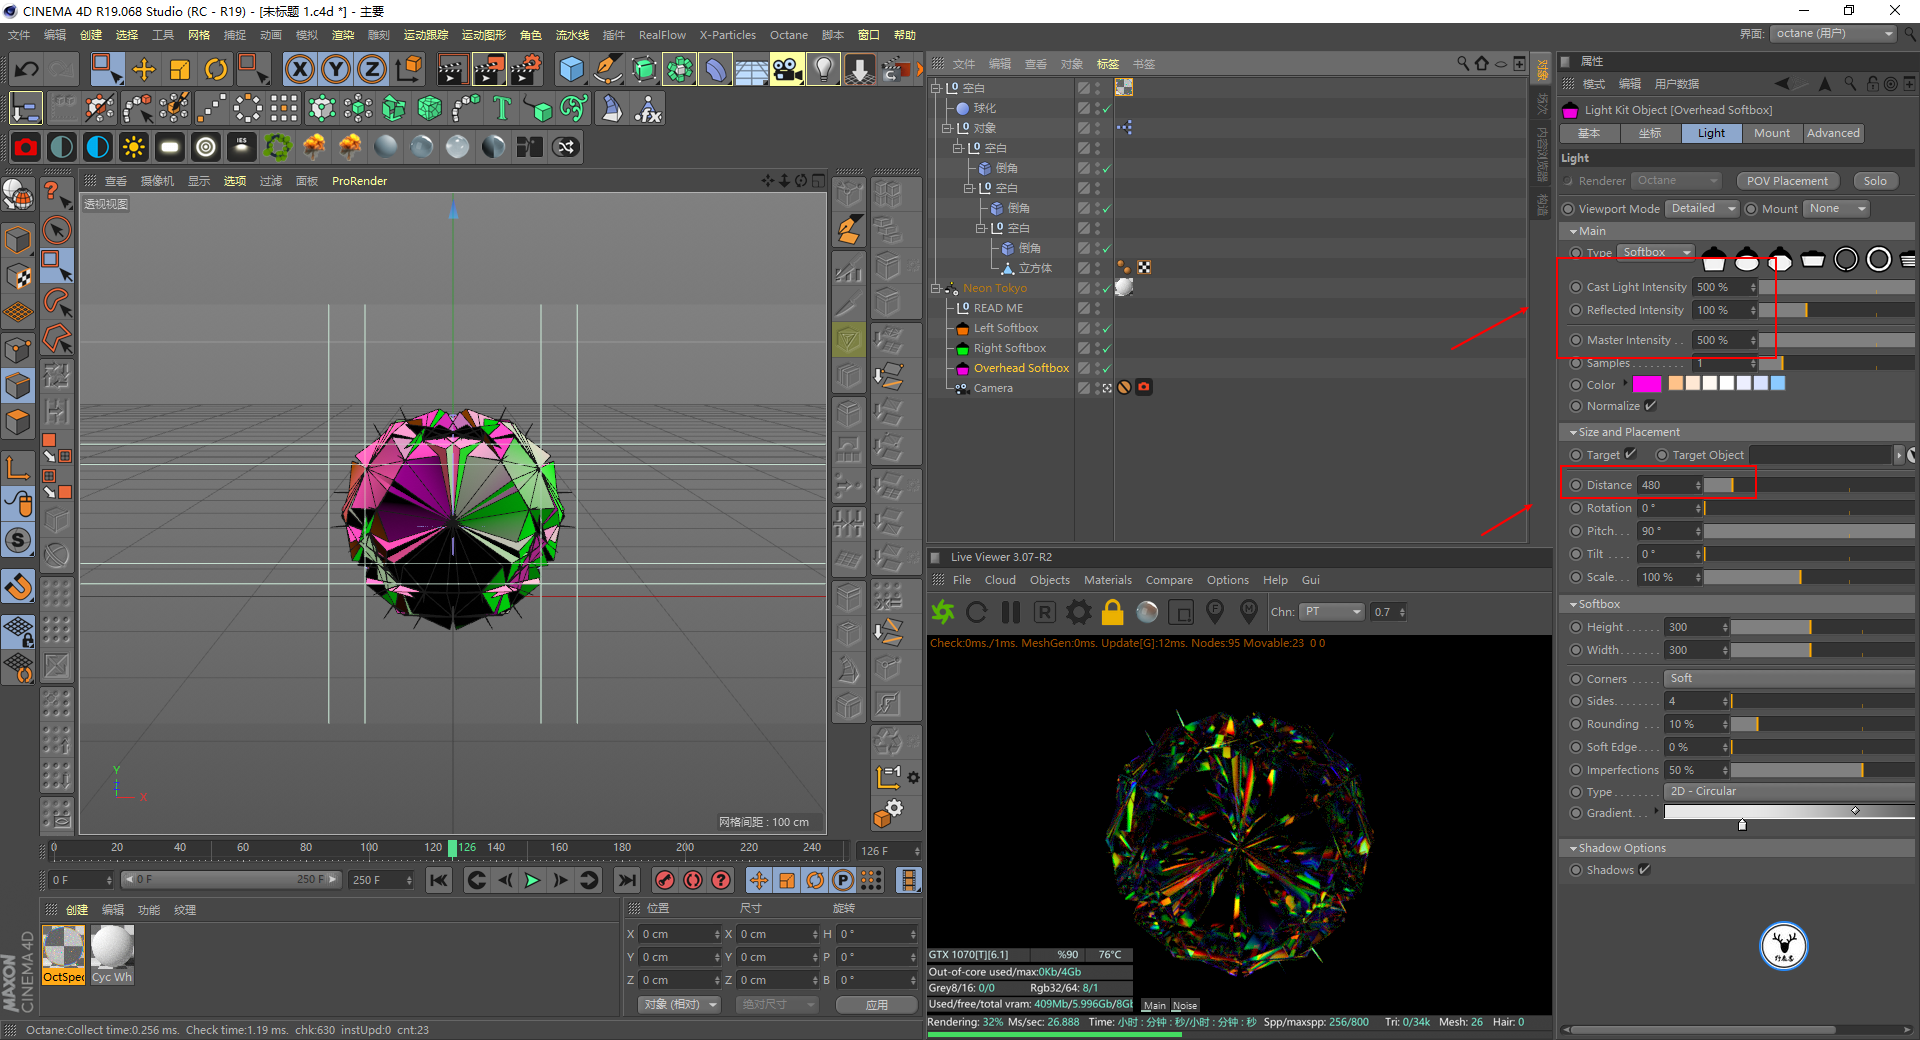Click the record active objects button

(x=664, y=880)
